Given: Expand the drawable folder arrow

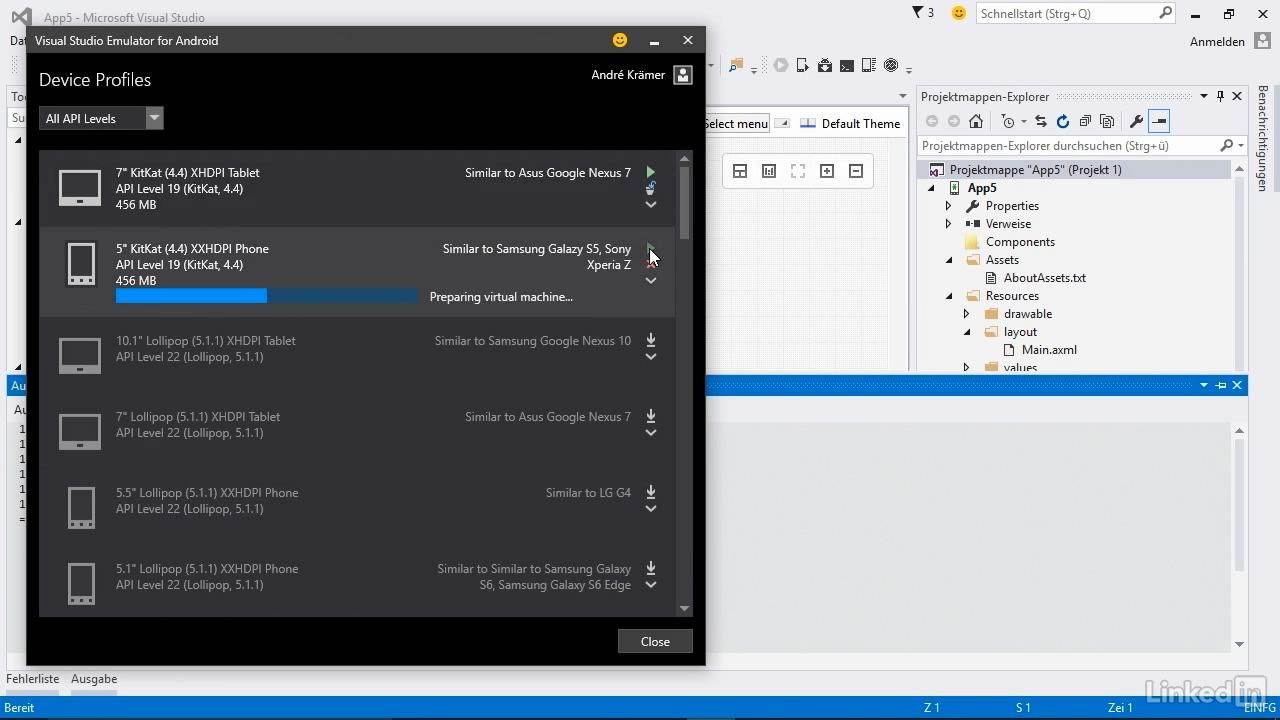Looking at the screenshot, I should (967, 314).
